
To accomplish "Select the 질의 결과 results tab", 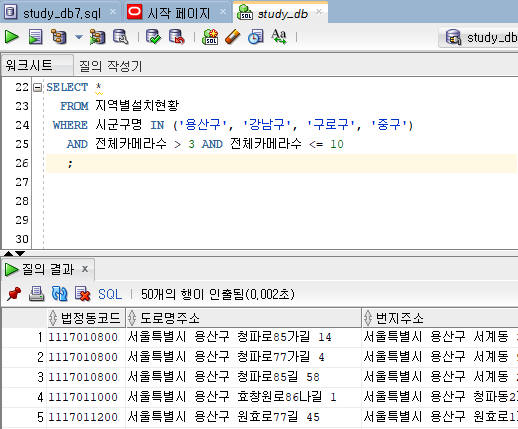I will 48,269.
